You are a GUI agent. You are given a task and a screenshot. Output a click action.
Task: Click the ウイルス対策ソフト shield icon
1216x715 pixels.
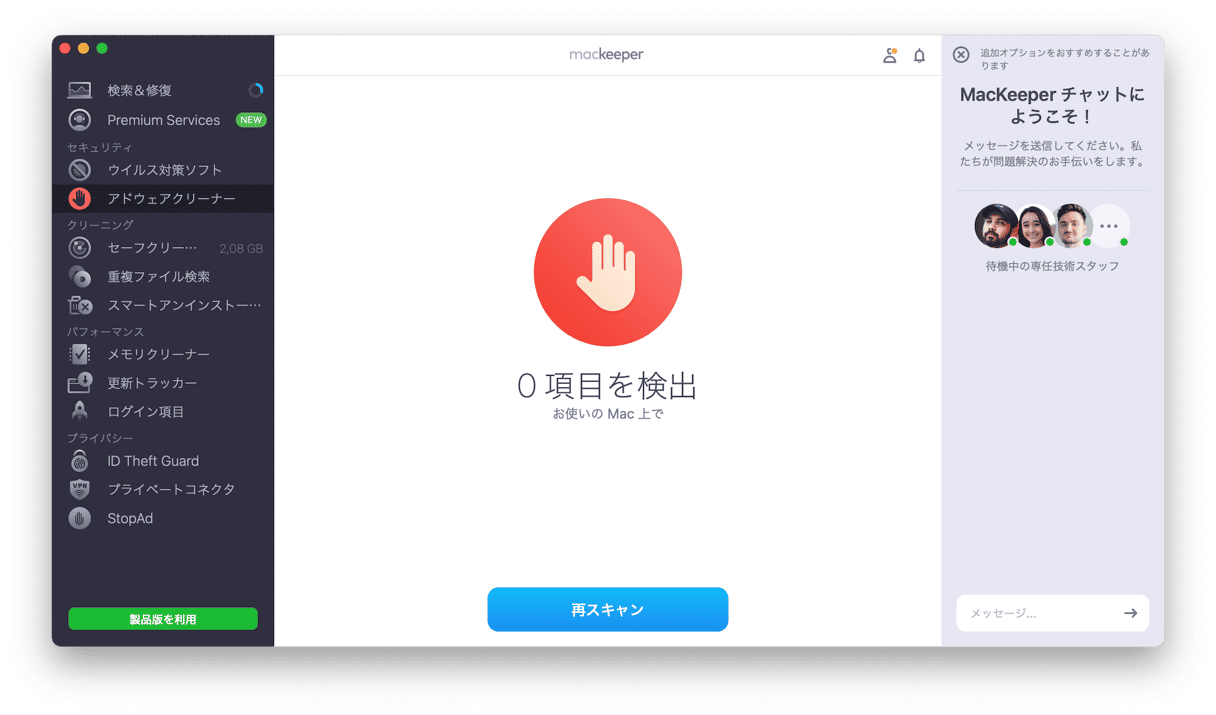coord(80,170)
